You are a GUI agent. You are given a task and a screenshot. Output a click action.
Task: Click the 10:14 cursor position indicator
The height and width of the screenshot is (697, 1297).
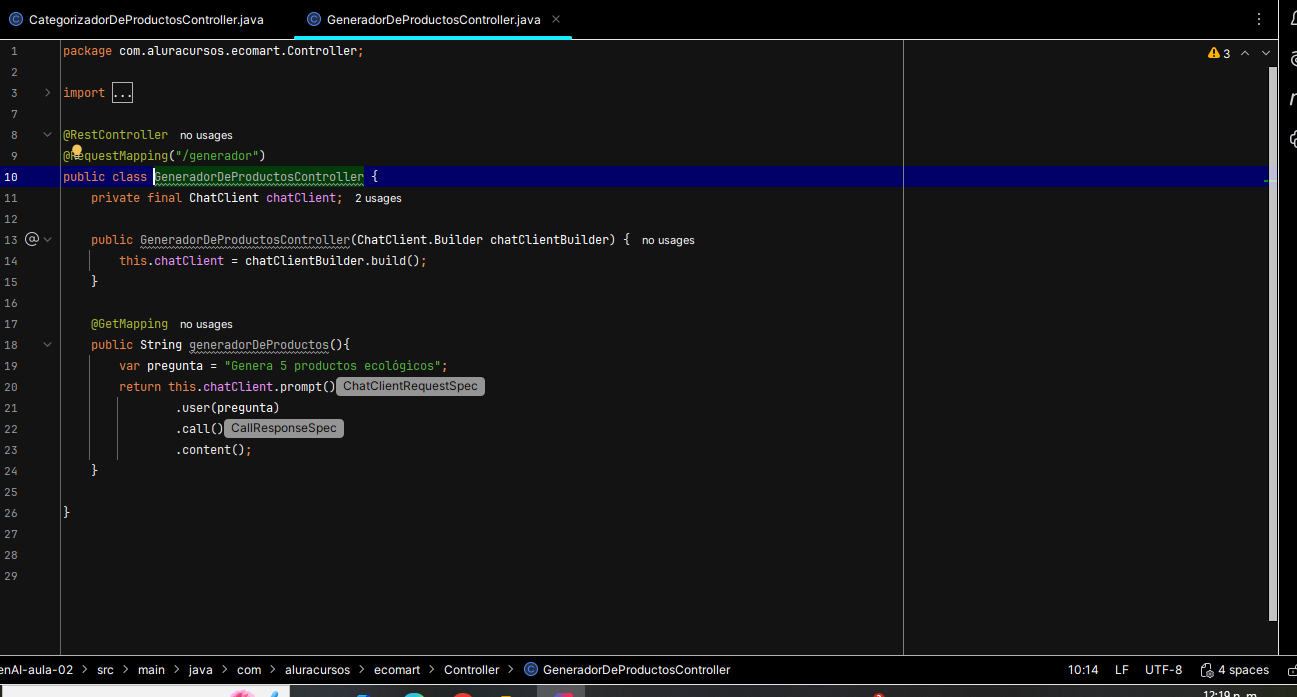pyautogui.click(x=1082, y=670)
